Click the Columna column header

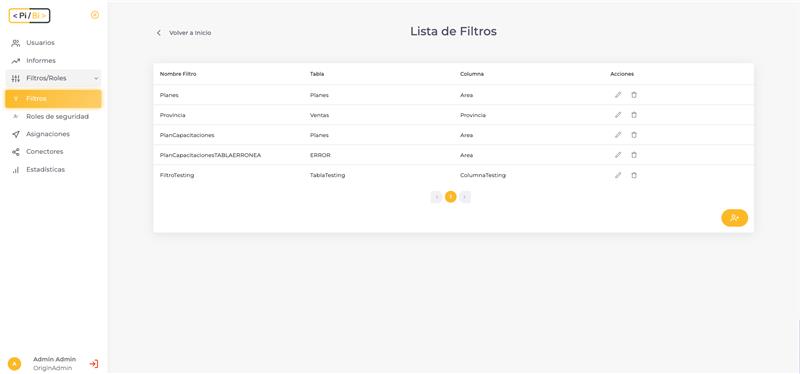(472, 74)
